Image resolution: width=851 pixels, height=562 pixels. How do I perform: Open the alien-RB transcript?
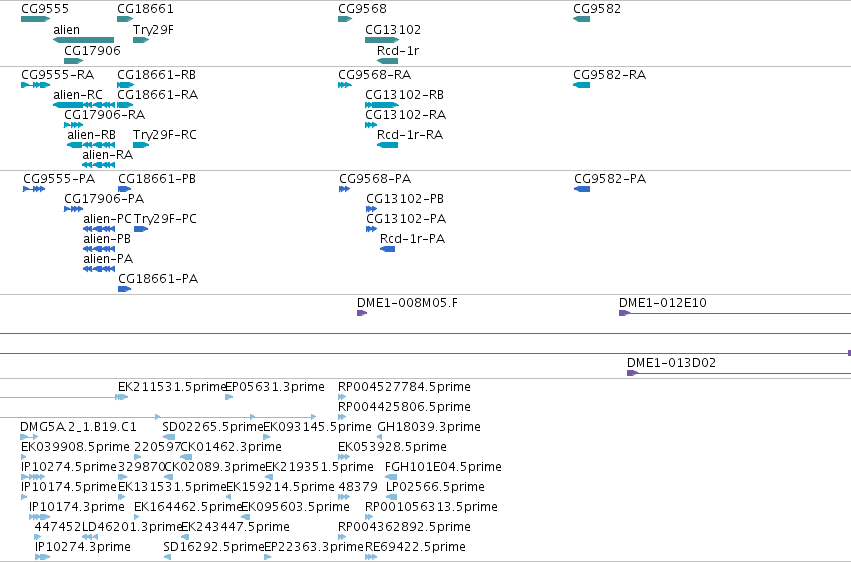[91, 145]
